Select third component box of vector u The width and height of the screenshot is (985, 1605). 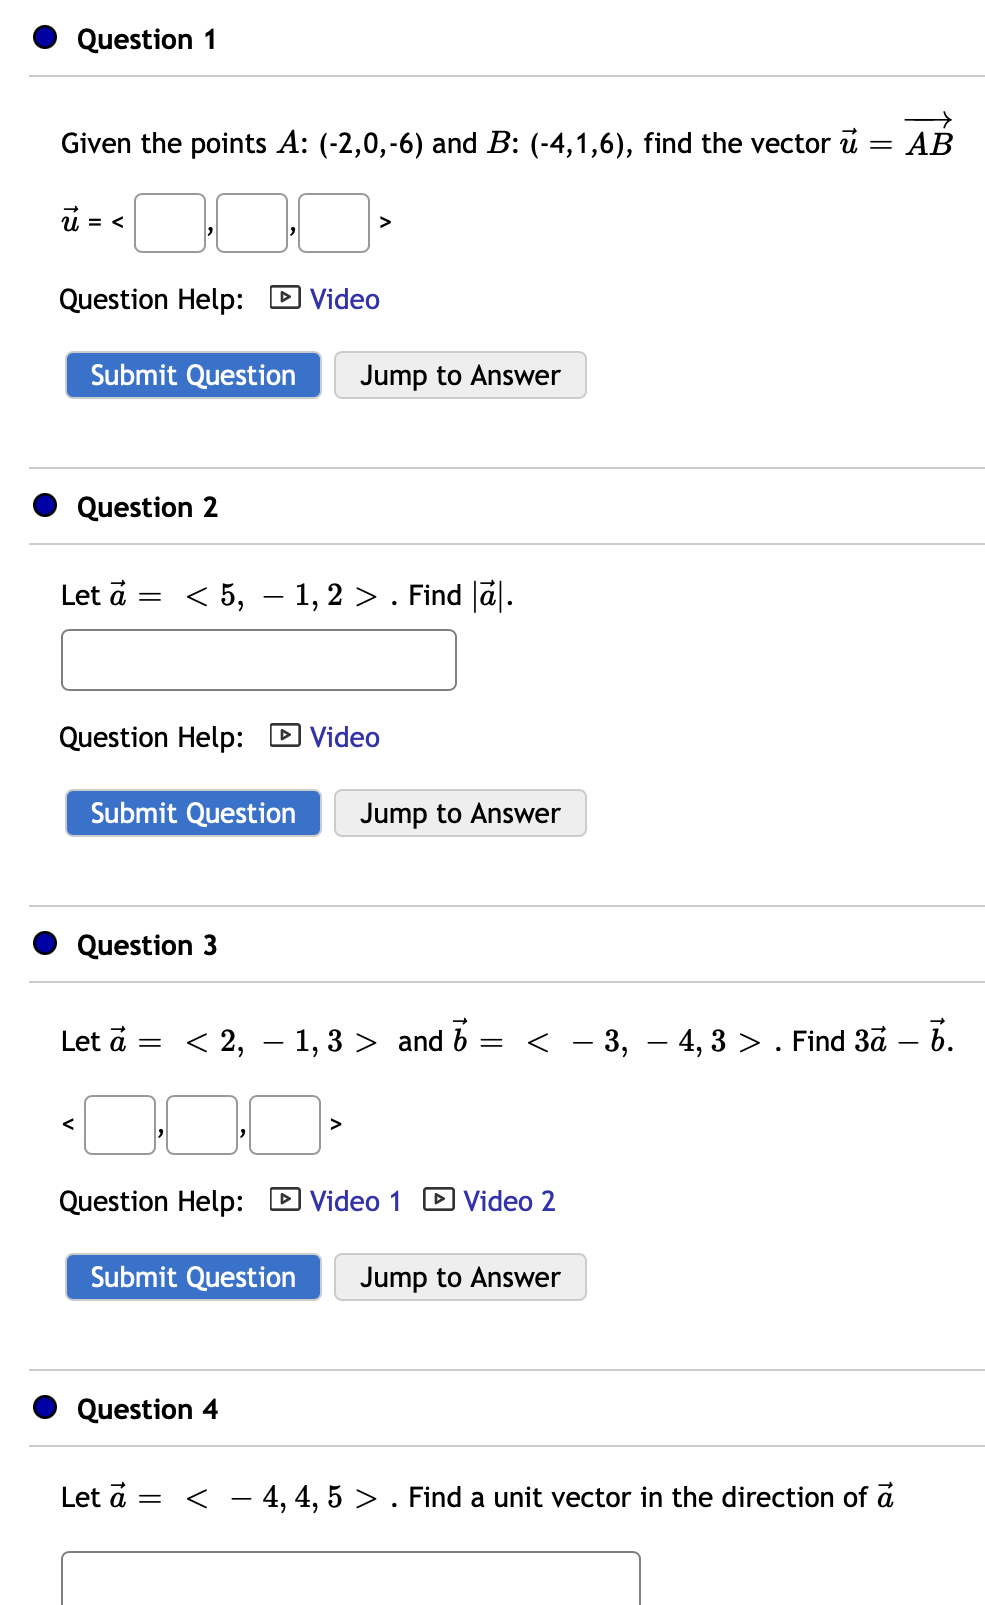tap(334, 223)
